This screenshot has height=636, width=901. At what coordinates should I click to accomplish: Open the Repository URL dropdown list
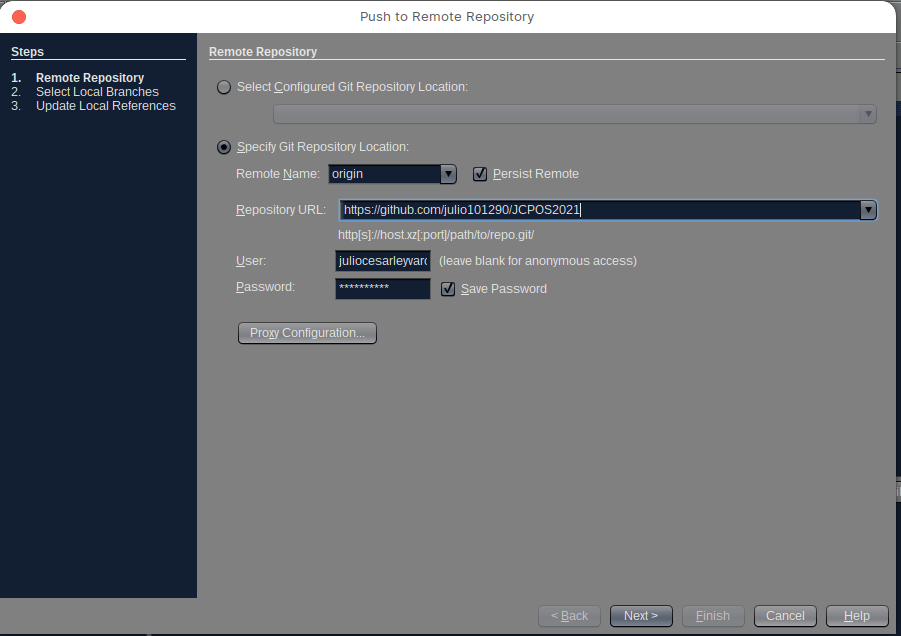868,210
